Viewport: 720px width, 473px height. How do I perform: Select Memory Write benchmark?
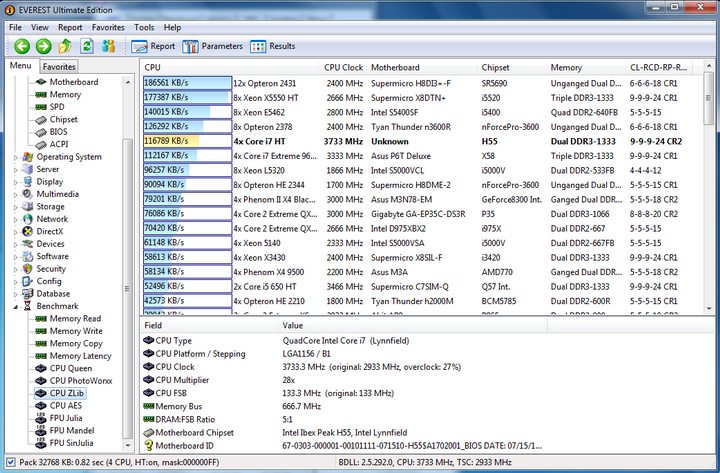(76, 331)
